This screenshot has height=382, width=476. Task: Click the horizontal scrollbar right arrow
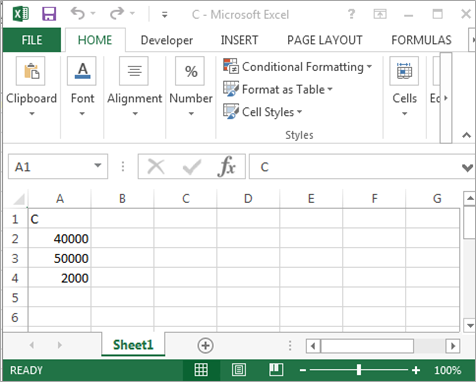point(453,346)
